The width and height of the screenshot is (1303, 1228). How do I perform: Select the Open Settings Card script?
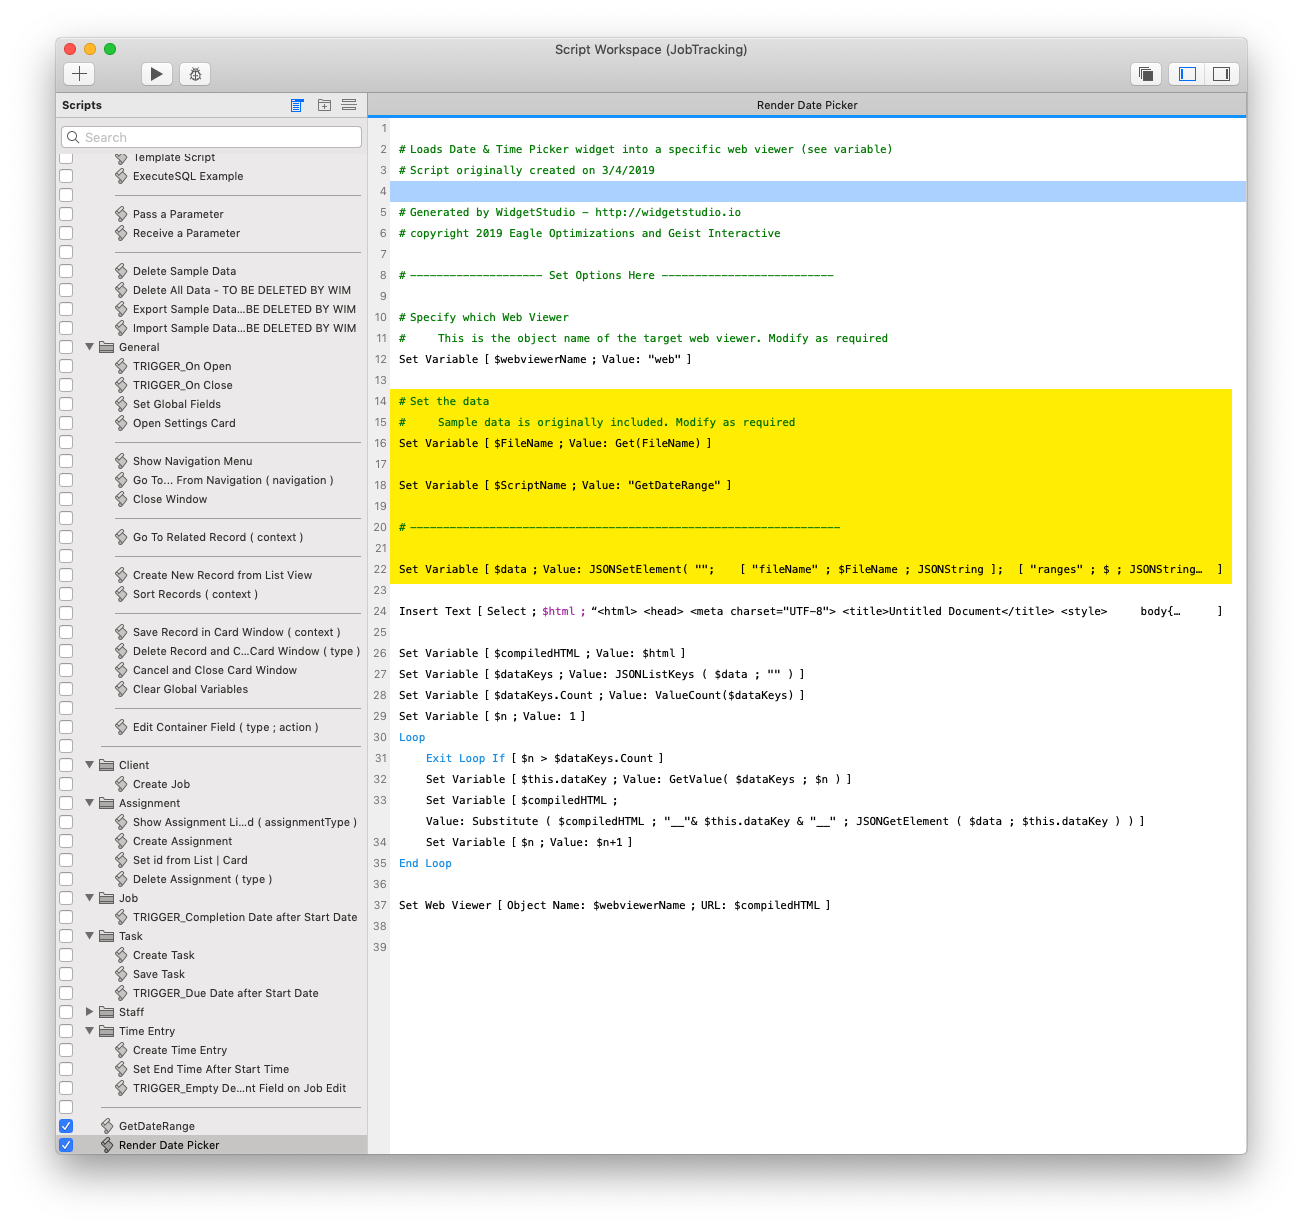(184, 423)
